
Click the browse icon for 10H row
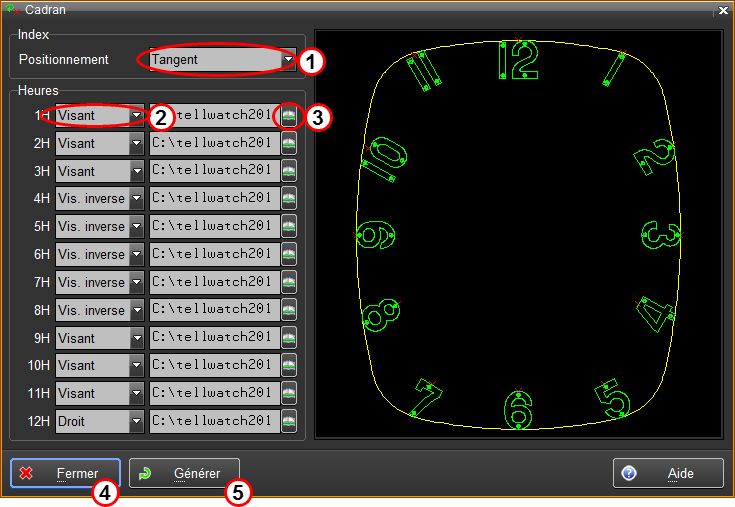tap(289, 366)
